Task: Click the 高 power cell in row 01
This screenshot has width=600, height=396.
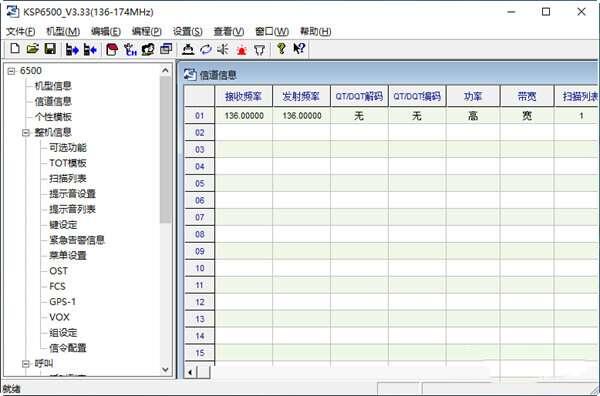Action: [x=473, y=116]
